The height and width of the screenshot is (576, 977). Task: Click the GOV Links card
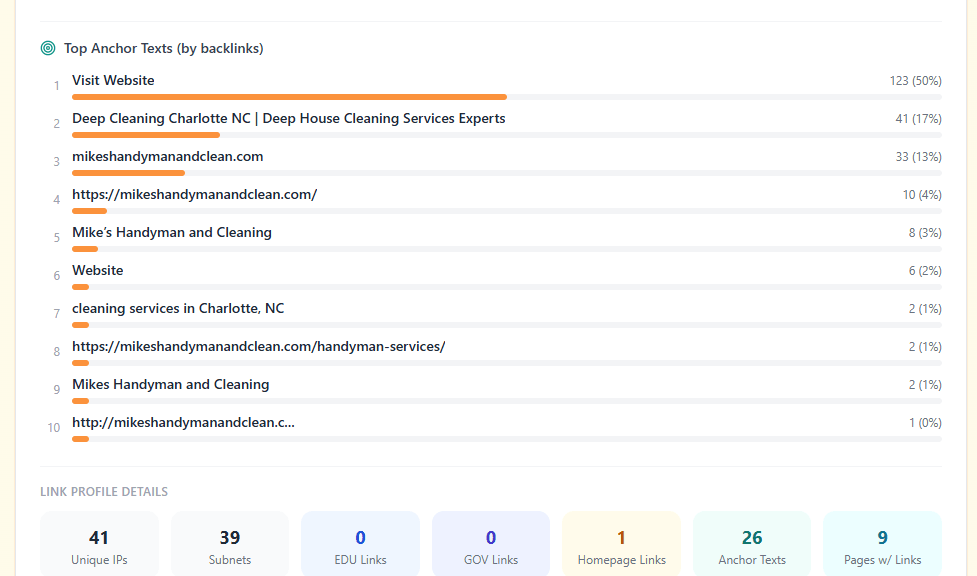[x=490, y=545]
